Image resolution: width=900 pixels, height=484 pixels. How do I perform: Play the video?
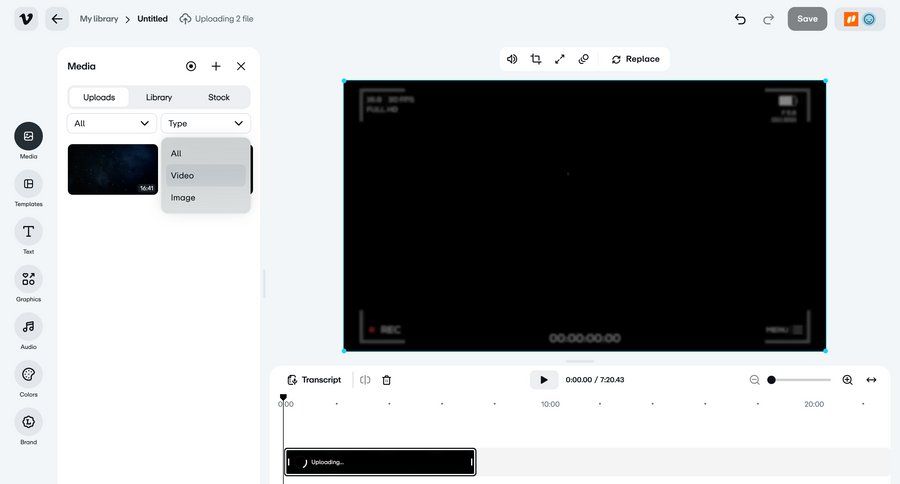[544, 380]
